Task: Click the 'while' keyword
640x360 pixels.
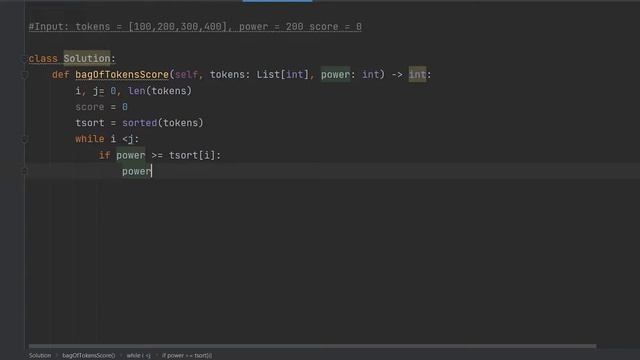Action: 90,139
